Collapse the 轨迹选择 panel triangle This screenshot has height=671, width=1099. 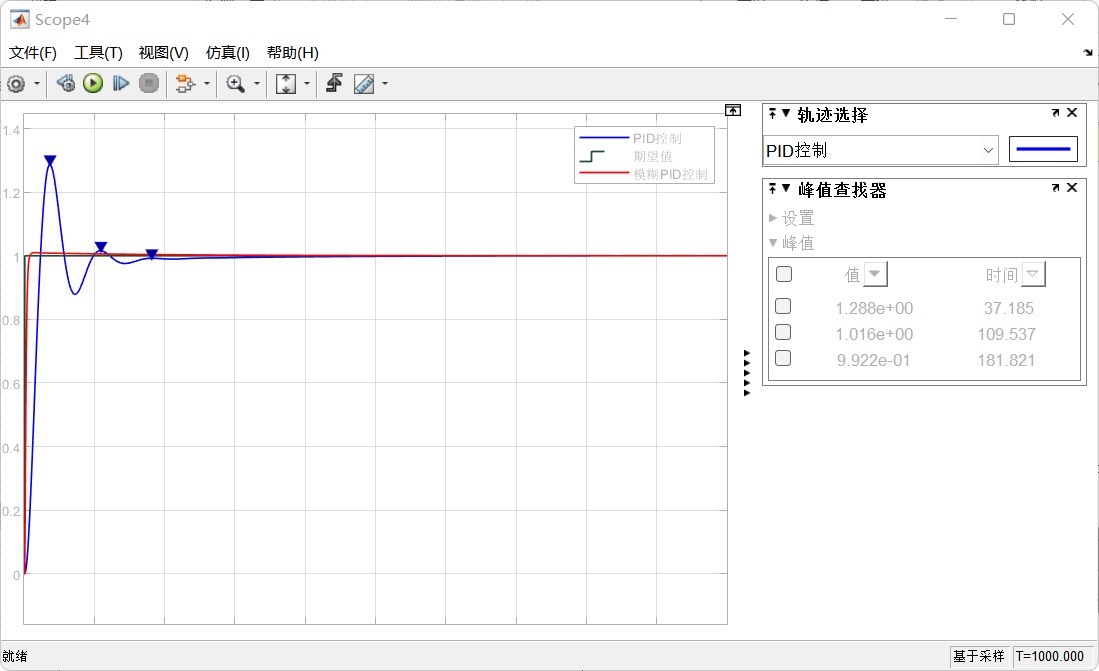pyautogui.click(x=786, y=113)
